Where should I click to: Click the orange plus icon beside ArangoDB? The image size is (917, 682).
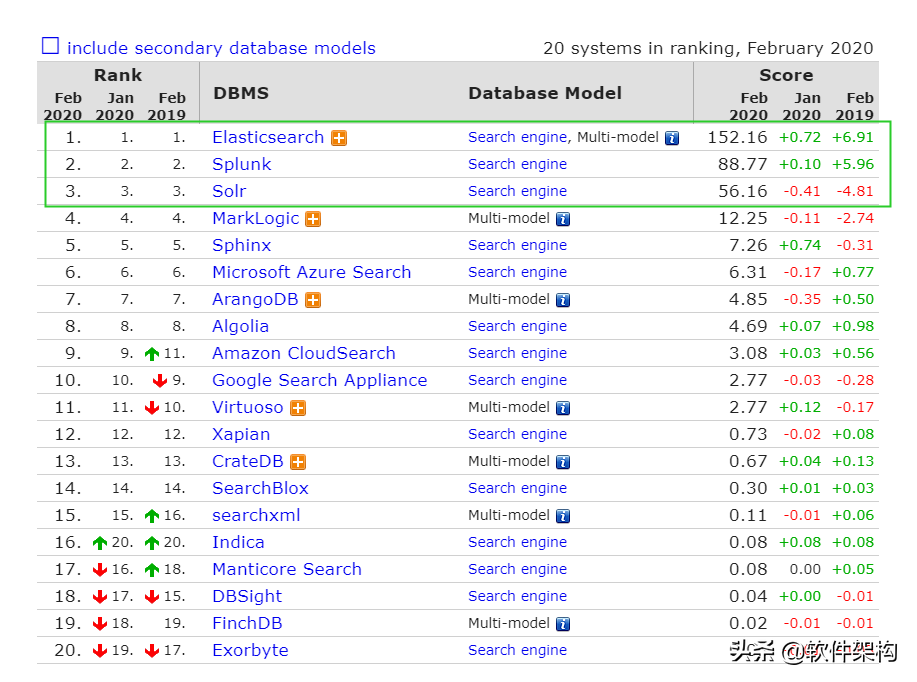click(x=313, y=301)
